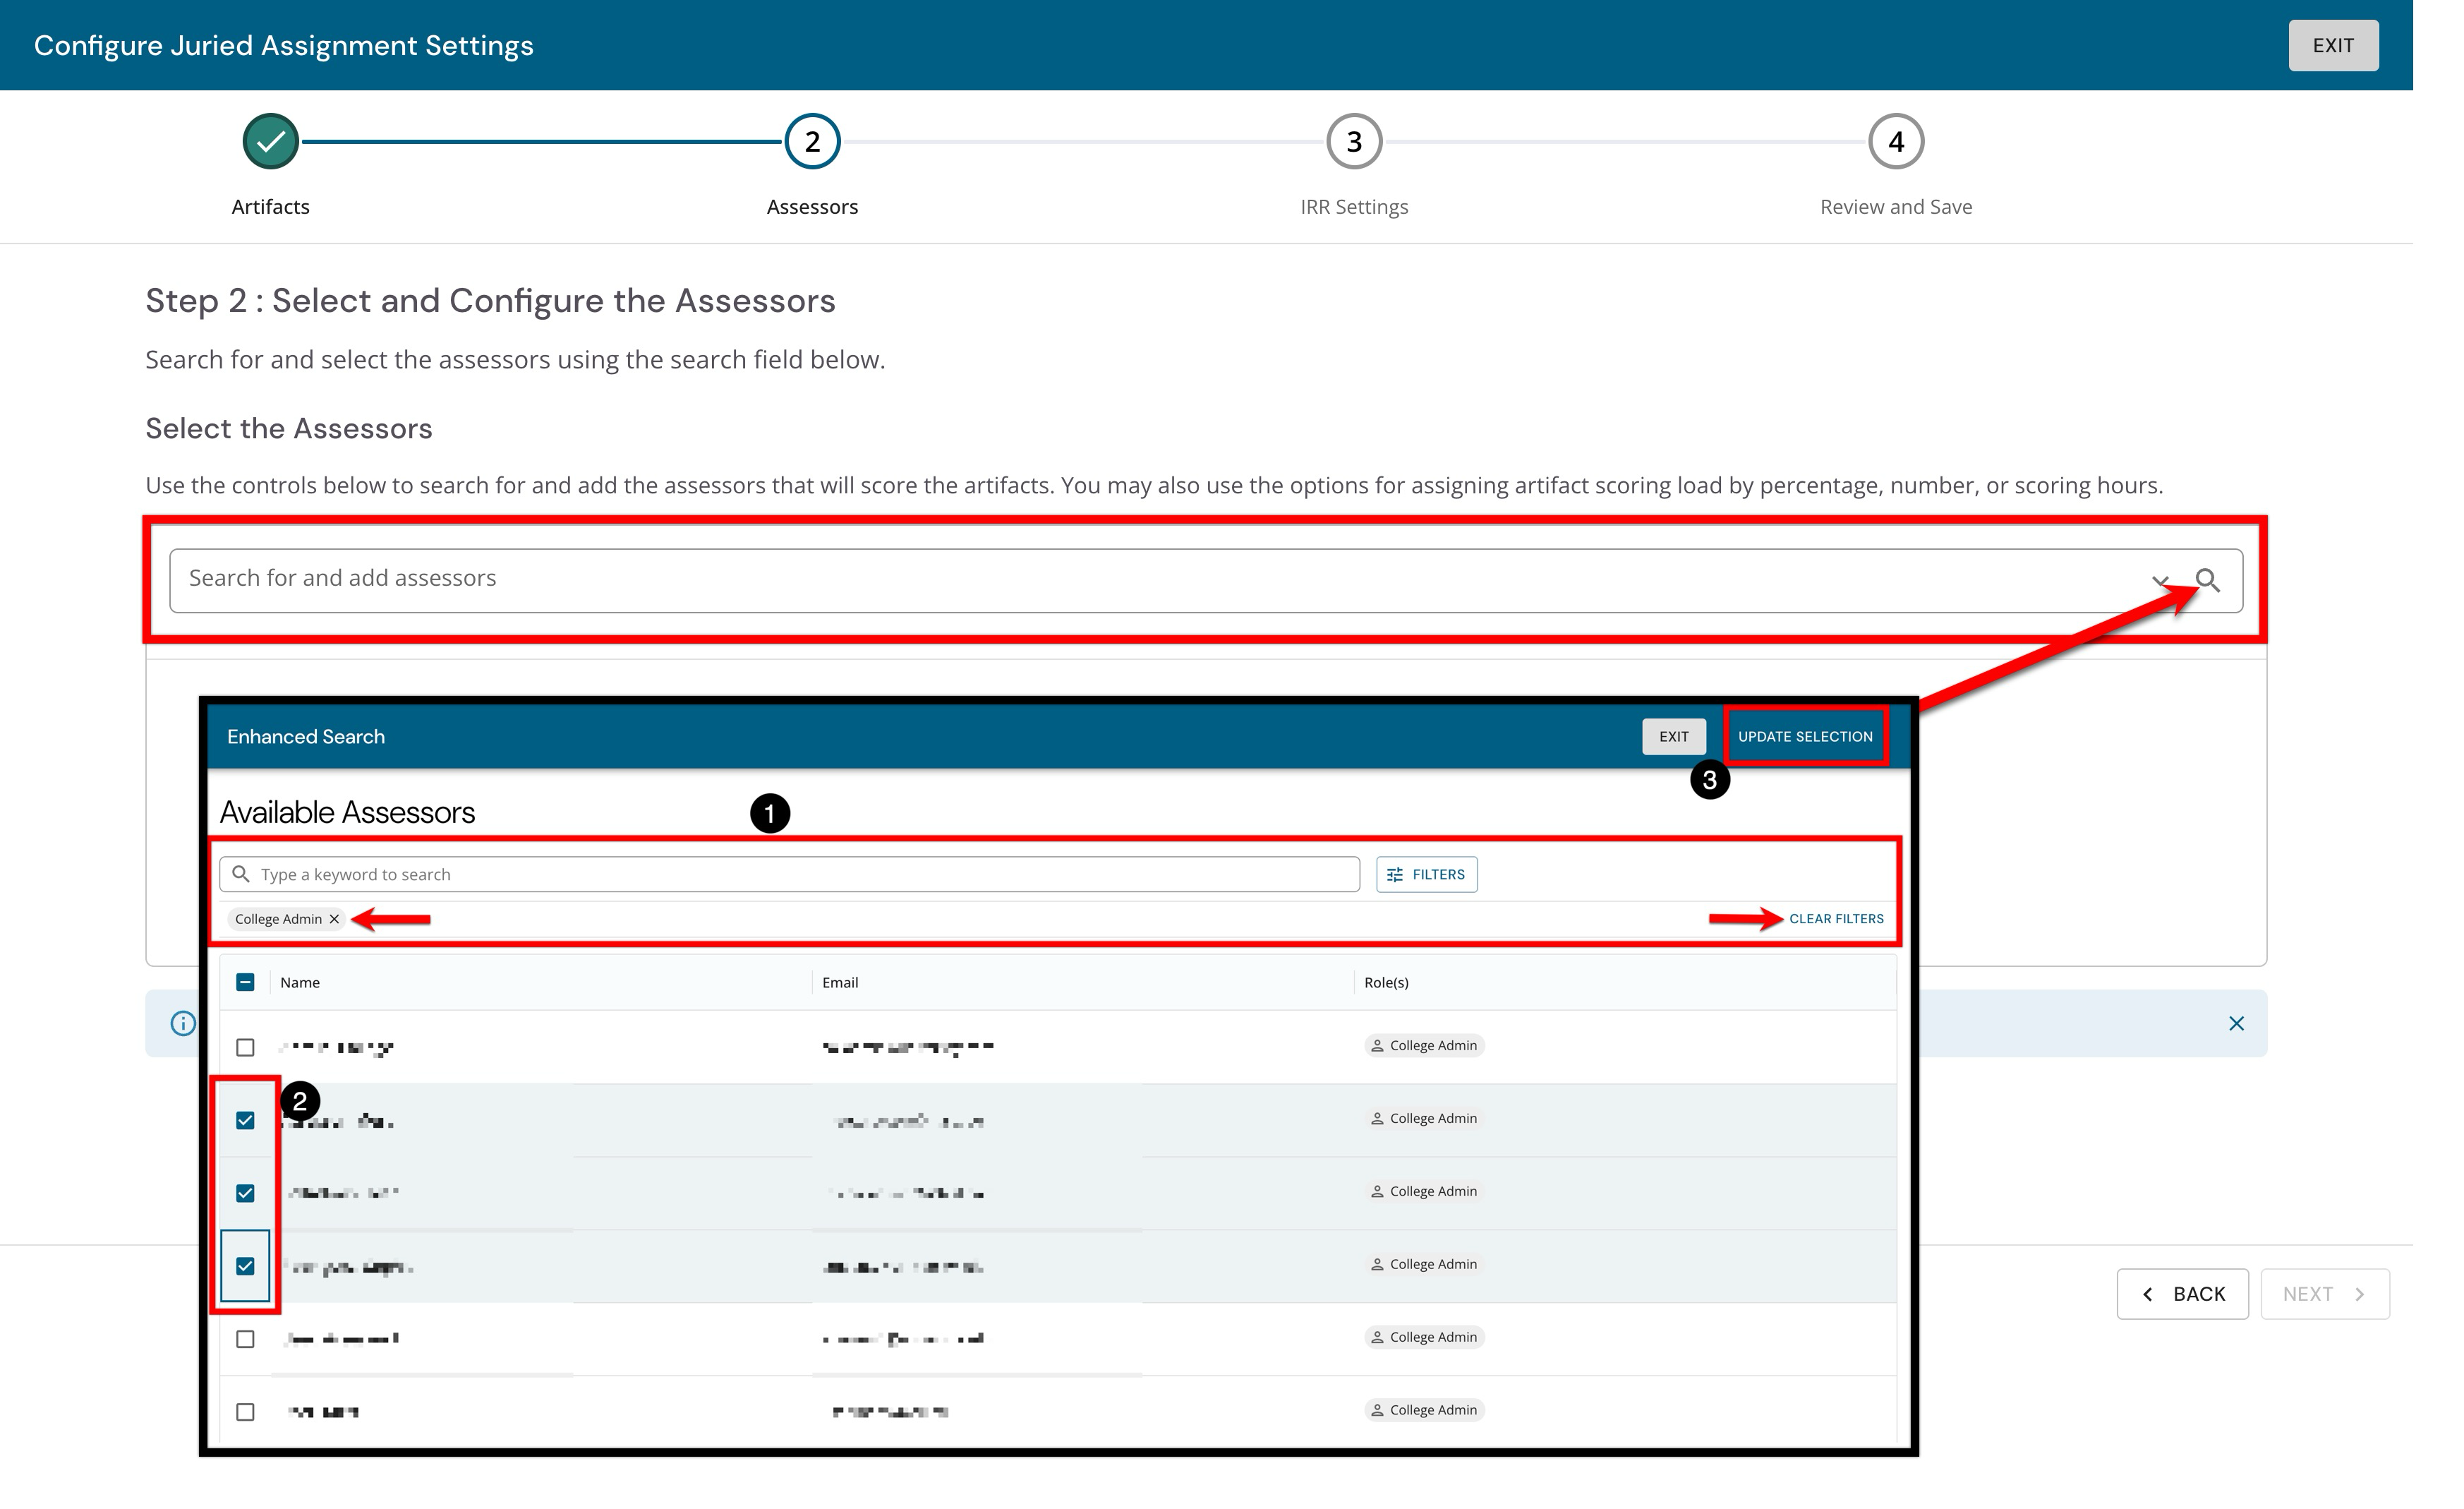The width and height of the screenshot is (2464, 1509).
Task: Open the FILTERS button with sliders icon
Action: pyautogui.click(x=1426, y=874)
